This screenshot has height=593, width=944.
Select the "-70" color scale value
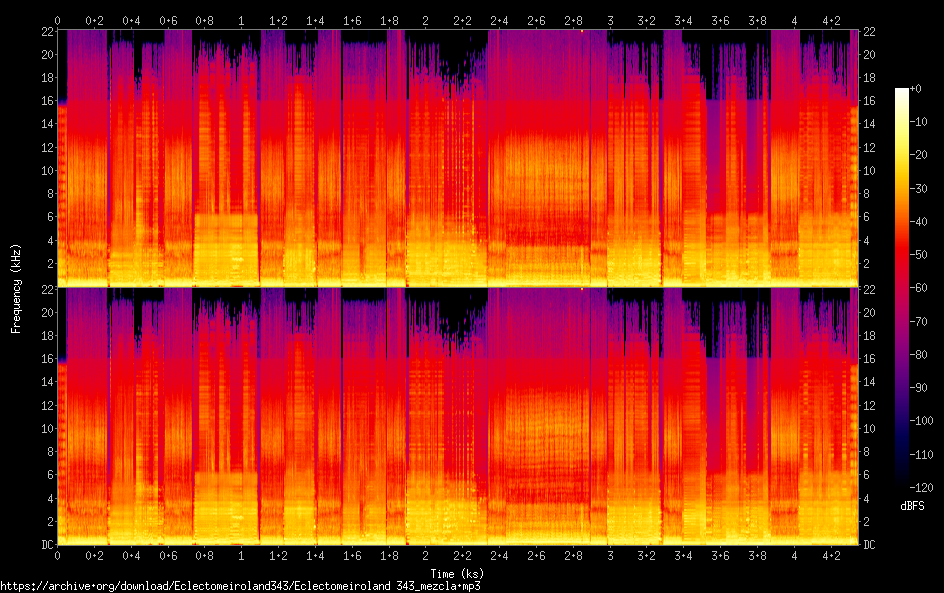tap(919, 321)
